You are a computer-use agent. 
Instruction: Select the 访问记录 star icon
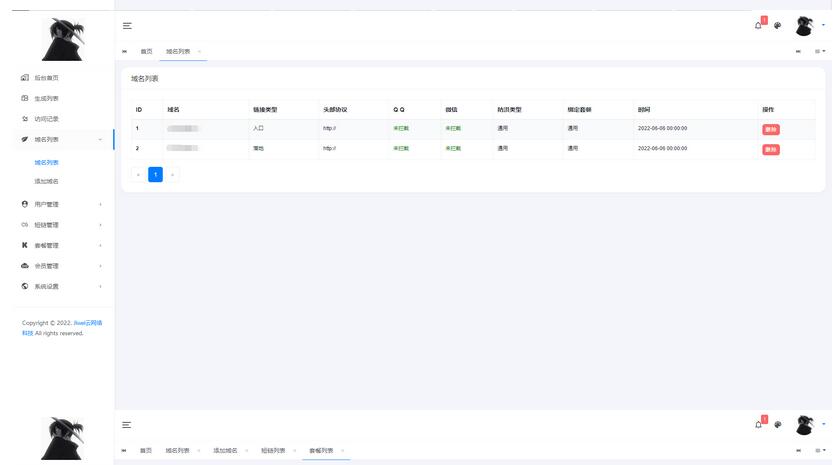(x=25, y=119)
